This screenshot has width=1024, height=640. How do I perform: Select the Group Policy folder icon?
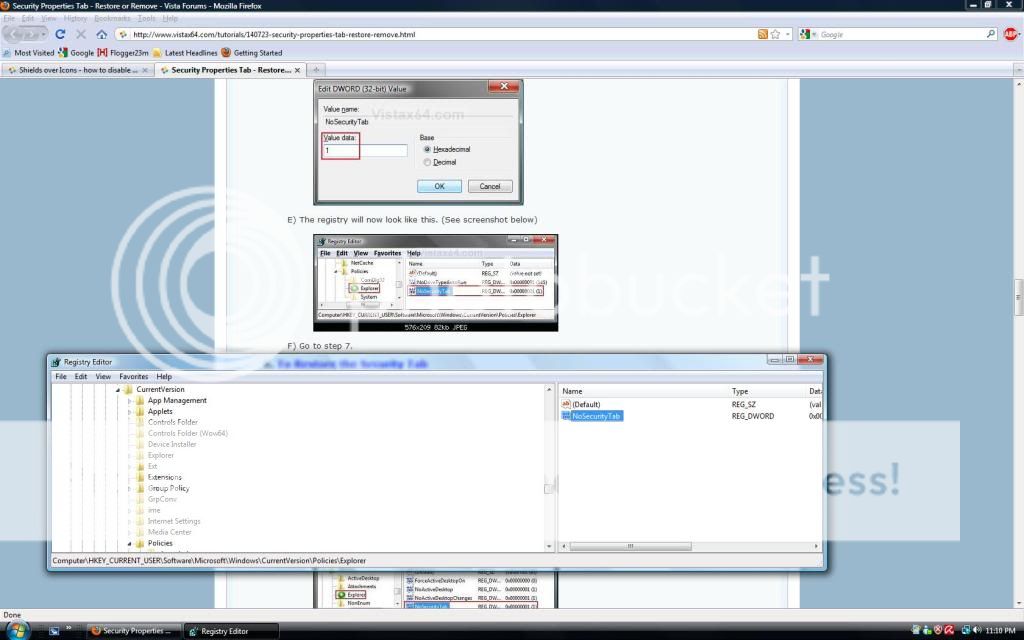(x=140, y=488)
